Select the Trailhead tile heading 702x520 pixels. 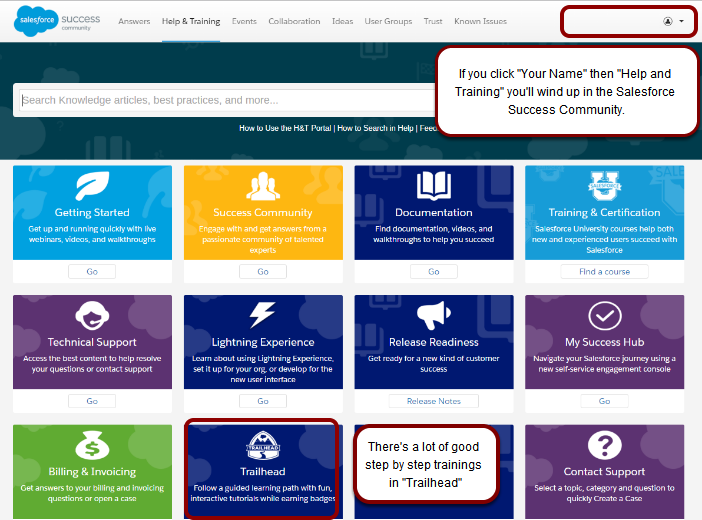pos(263,472)
